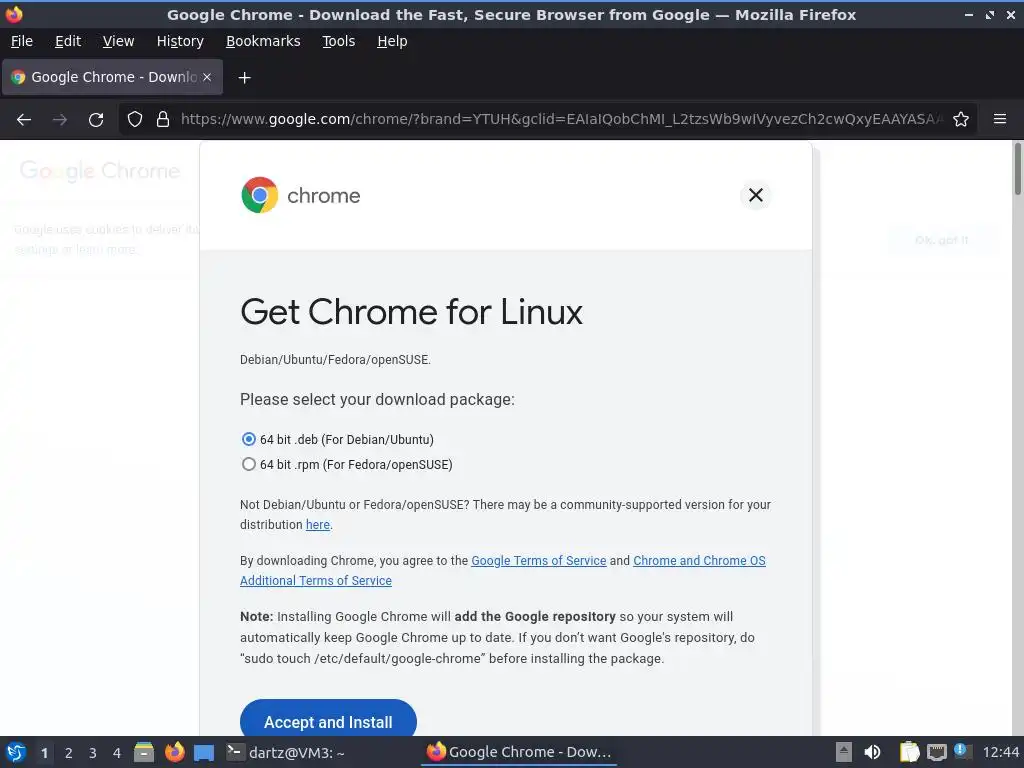Switch to workspace 1

point(44,753)
